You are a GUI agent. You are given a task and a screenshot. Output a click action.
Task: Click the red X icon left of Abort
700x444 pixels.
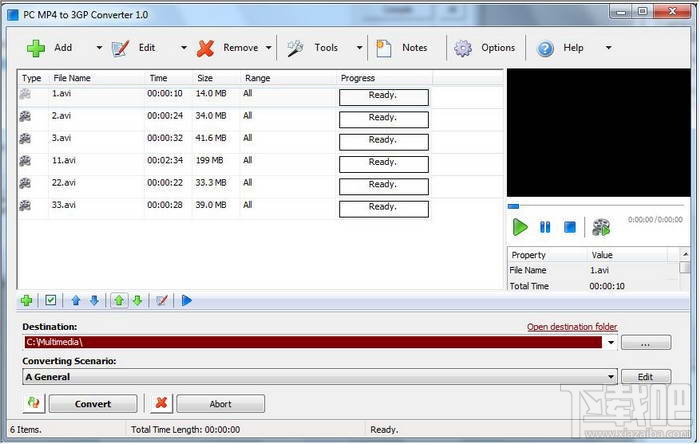(161, 403)
